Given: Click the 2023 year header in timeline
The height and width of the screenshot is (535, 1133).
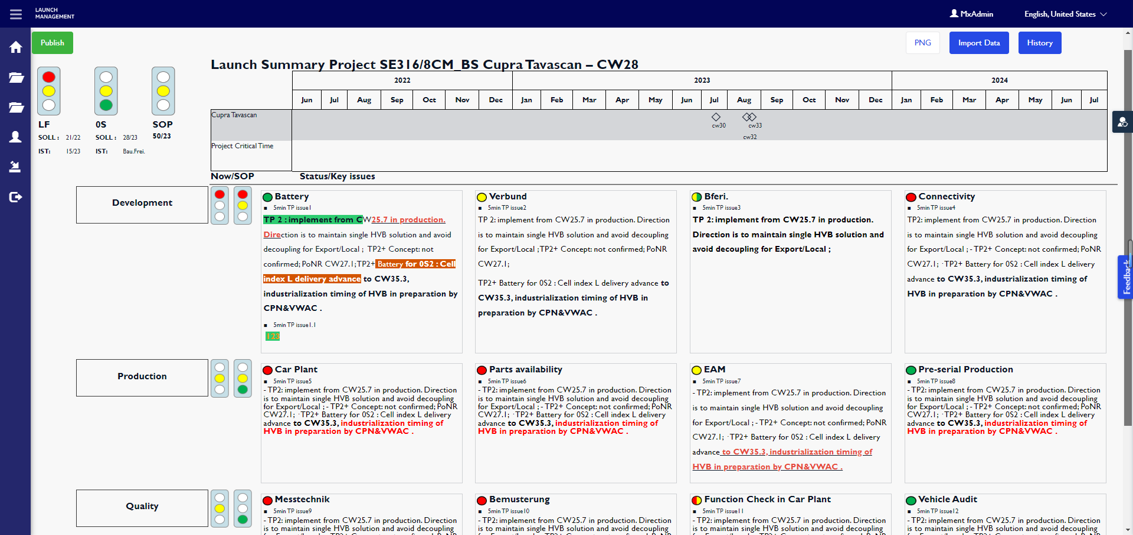Looking at the screenshot, I should tap(702, 80).
